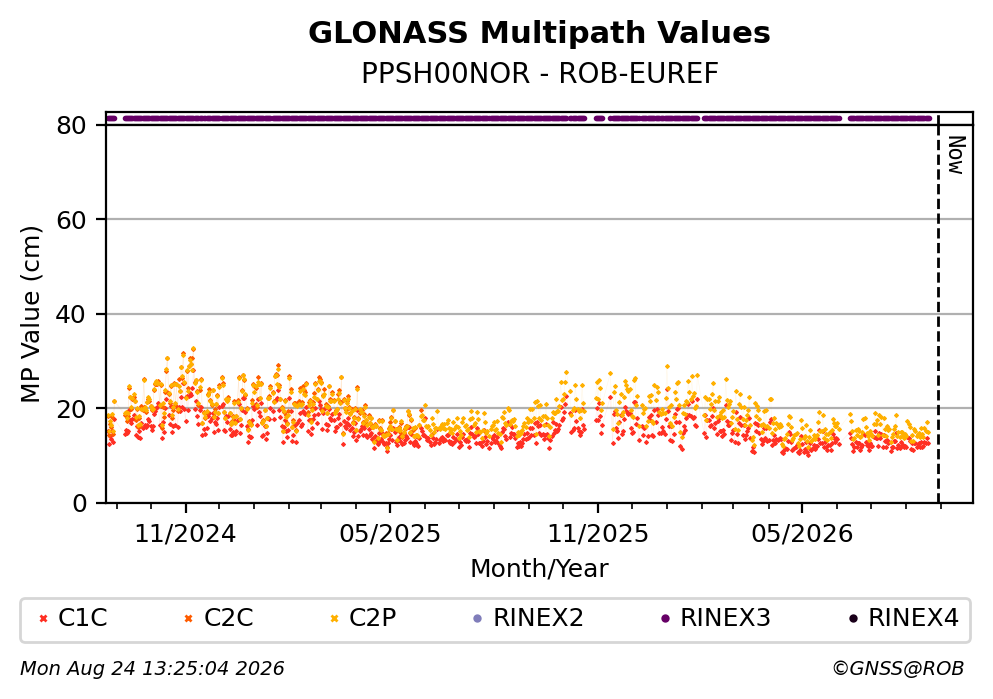993x699 pixels.
Task: Click the dashed Now vertical line
Action: (x=938, y=310)
